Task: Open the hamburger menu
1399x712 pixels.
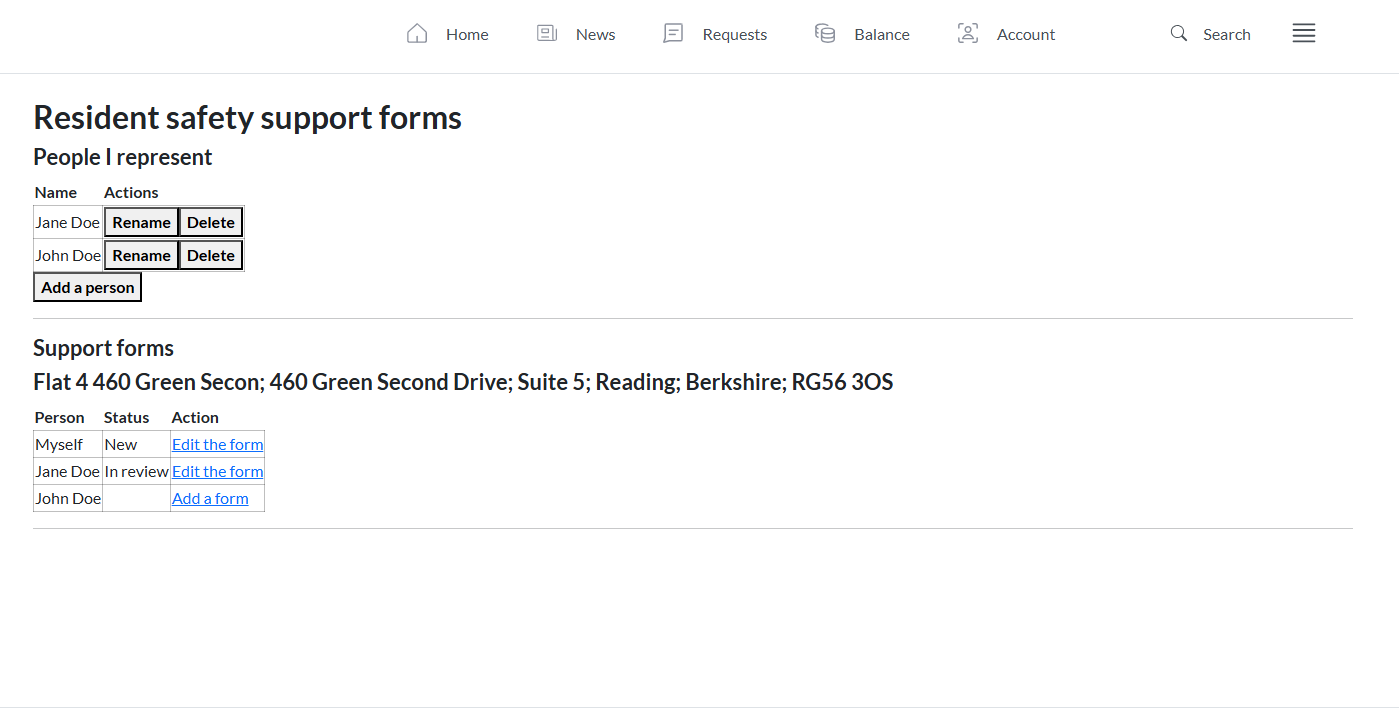Action: point(1304,34)
